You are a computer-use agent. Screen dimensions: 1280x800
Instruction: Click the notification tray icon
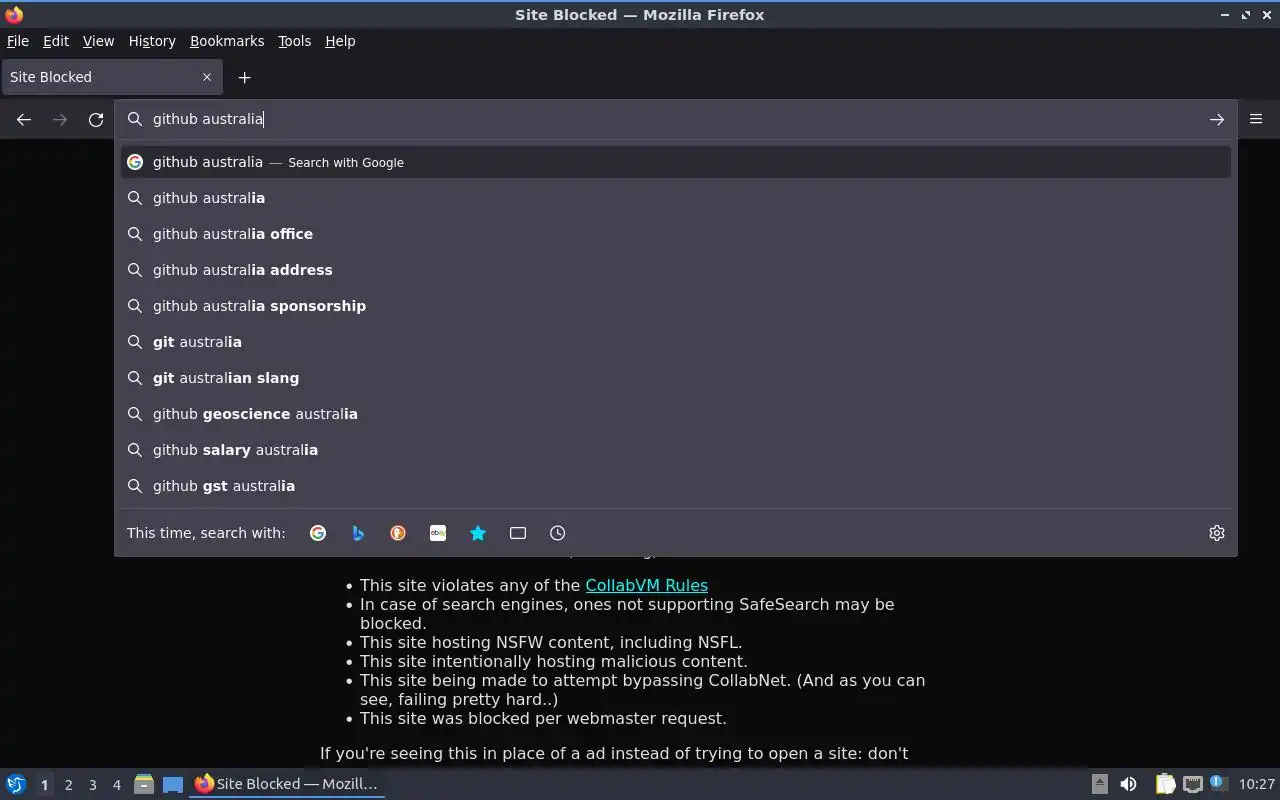point(1218,783)
